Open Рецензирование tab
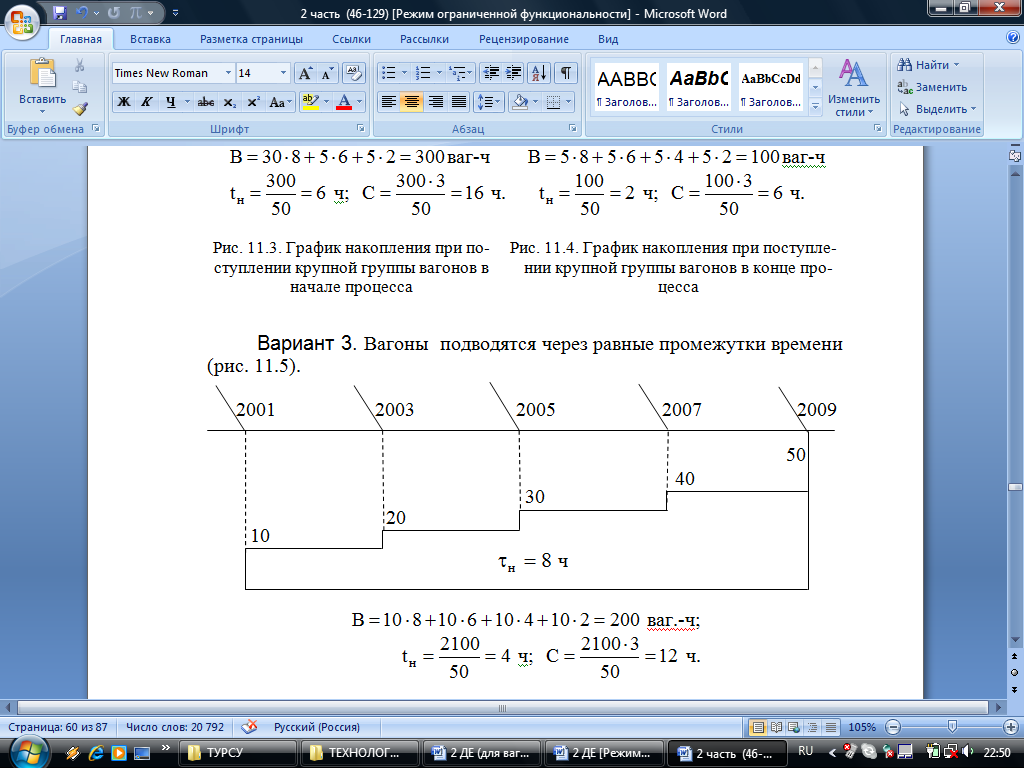The width and height of the screenshot is (1024, 768). [524, 39]
